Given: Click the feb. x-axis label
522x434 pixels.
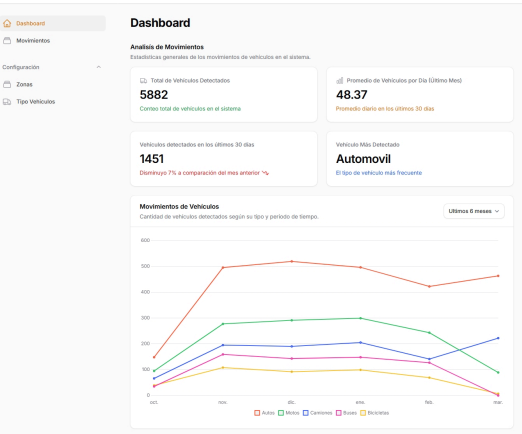Looking at the screenshot, I should [x=429, y=402].
